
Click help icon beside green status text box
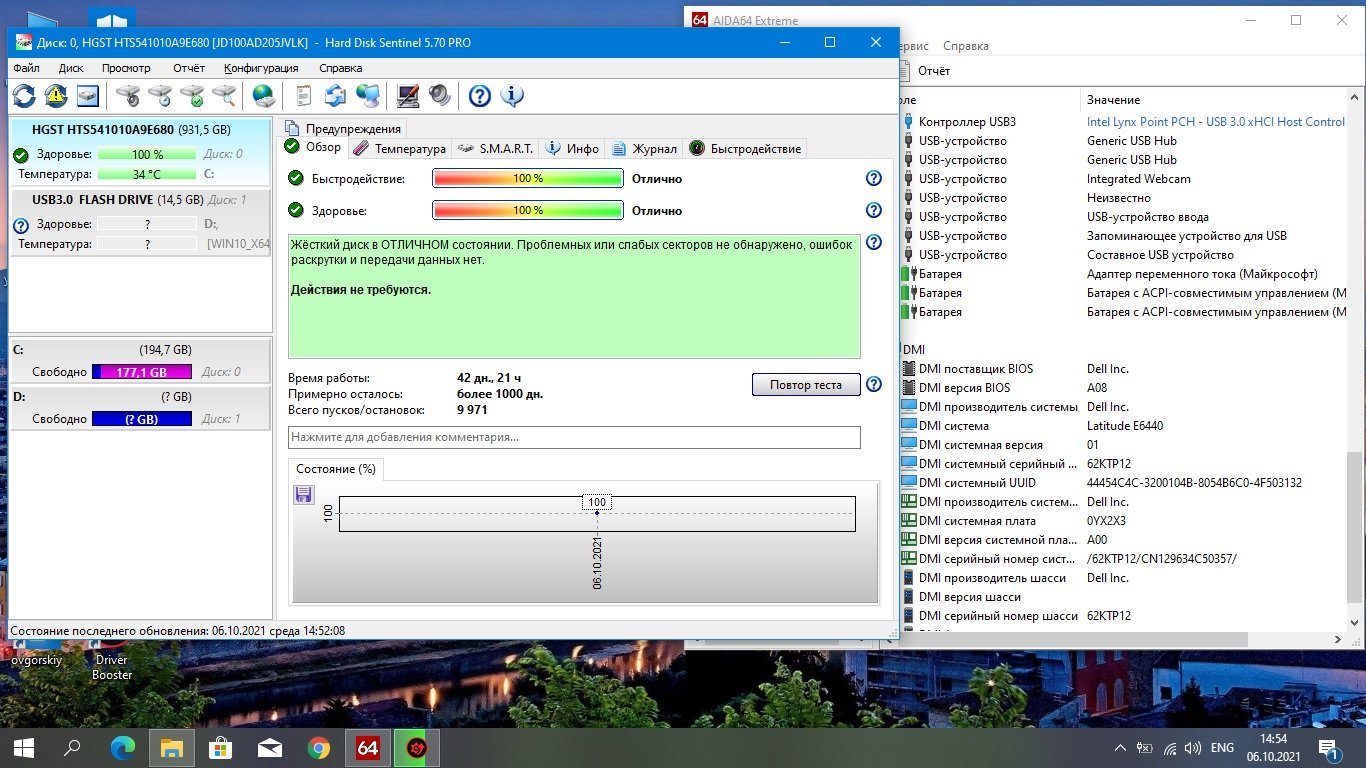[874, 242]
